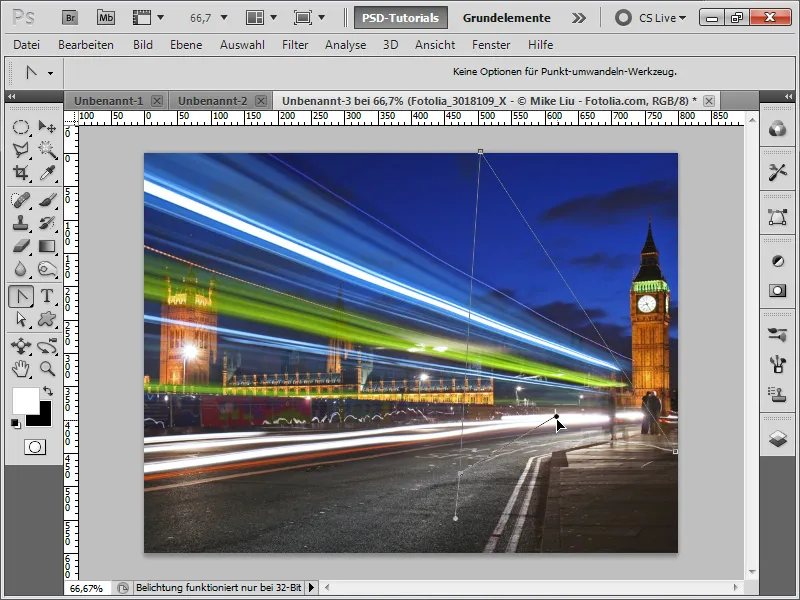Select the Sponge tool

(x=47, y=269)
